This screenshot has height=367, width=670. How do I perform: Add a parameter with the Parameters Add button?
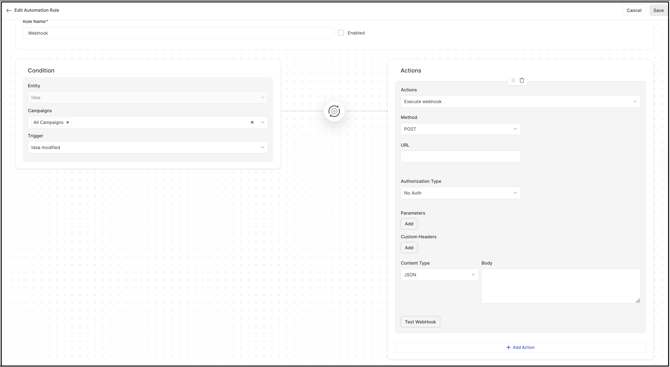coord(409,224)
